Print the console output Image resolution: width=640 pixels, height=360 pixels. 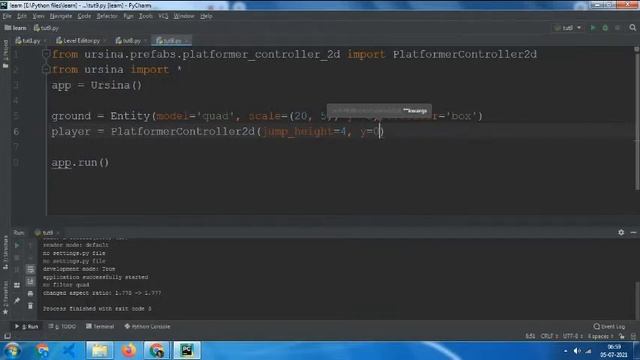(x=30, y=294)
